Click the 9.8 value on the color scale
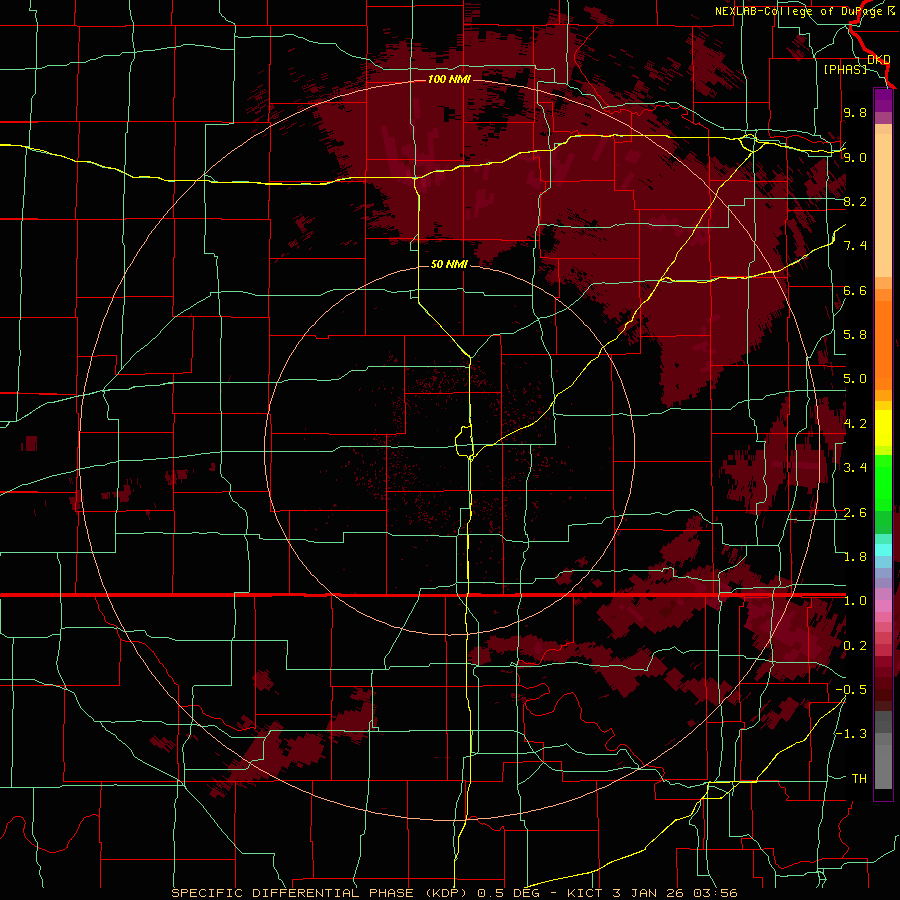Screen dimensions: 900x900 855,112
